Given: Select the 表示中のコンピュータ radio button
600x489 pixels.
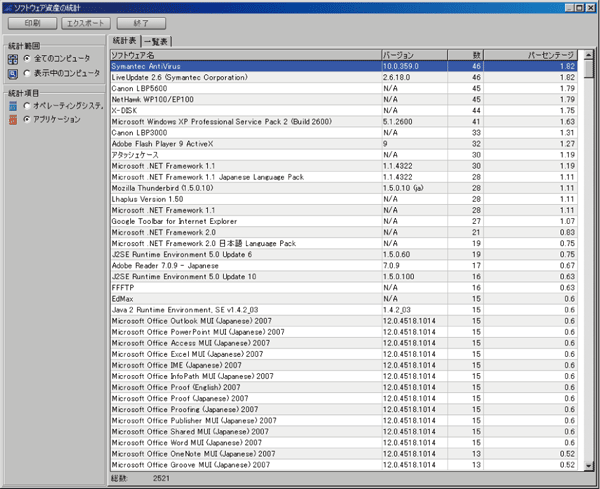Looking at the screenshot, I should pos(27,74).
